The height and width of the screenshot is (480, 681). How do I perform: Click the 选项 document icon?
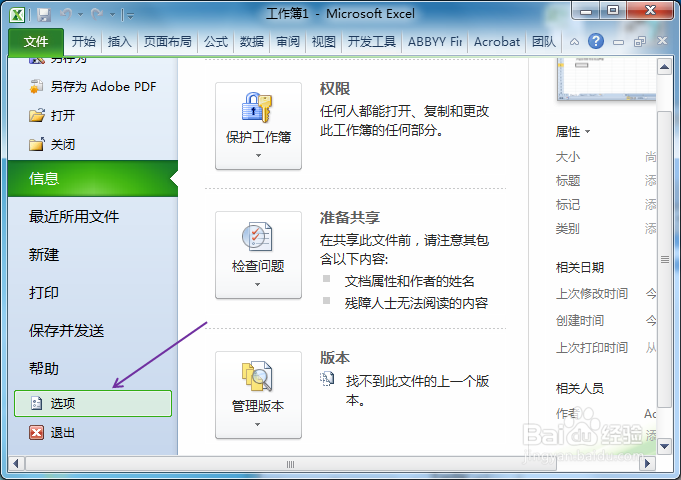pos(36,404)
